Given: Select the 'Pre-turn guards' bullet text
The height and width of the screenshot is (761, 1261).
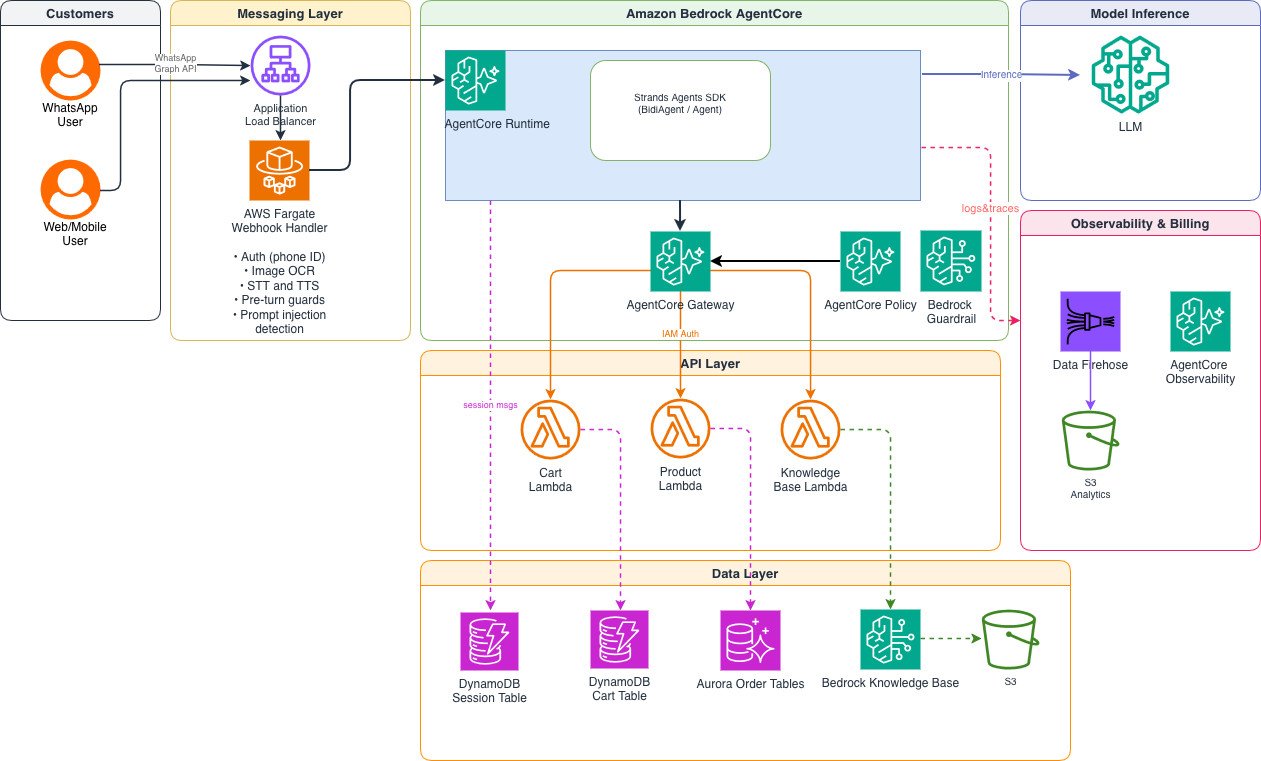Looking at the screenshot, I should click(x=279, y=300).
